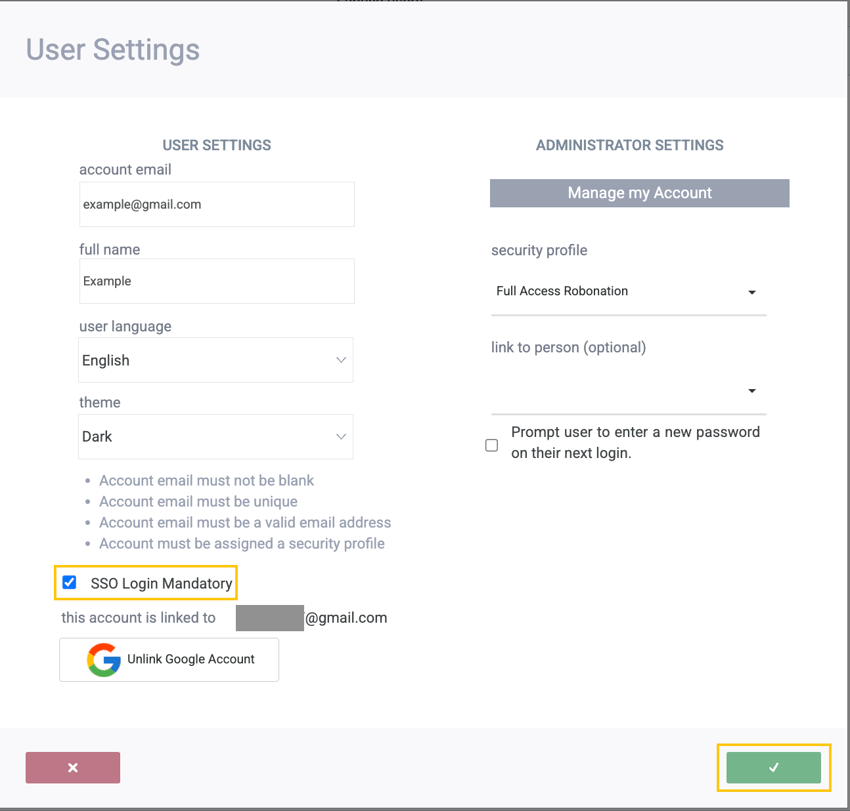This screenshot has height=811, width=850.
Task: Click the account email input field
Action: coord(216,204)
